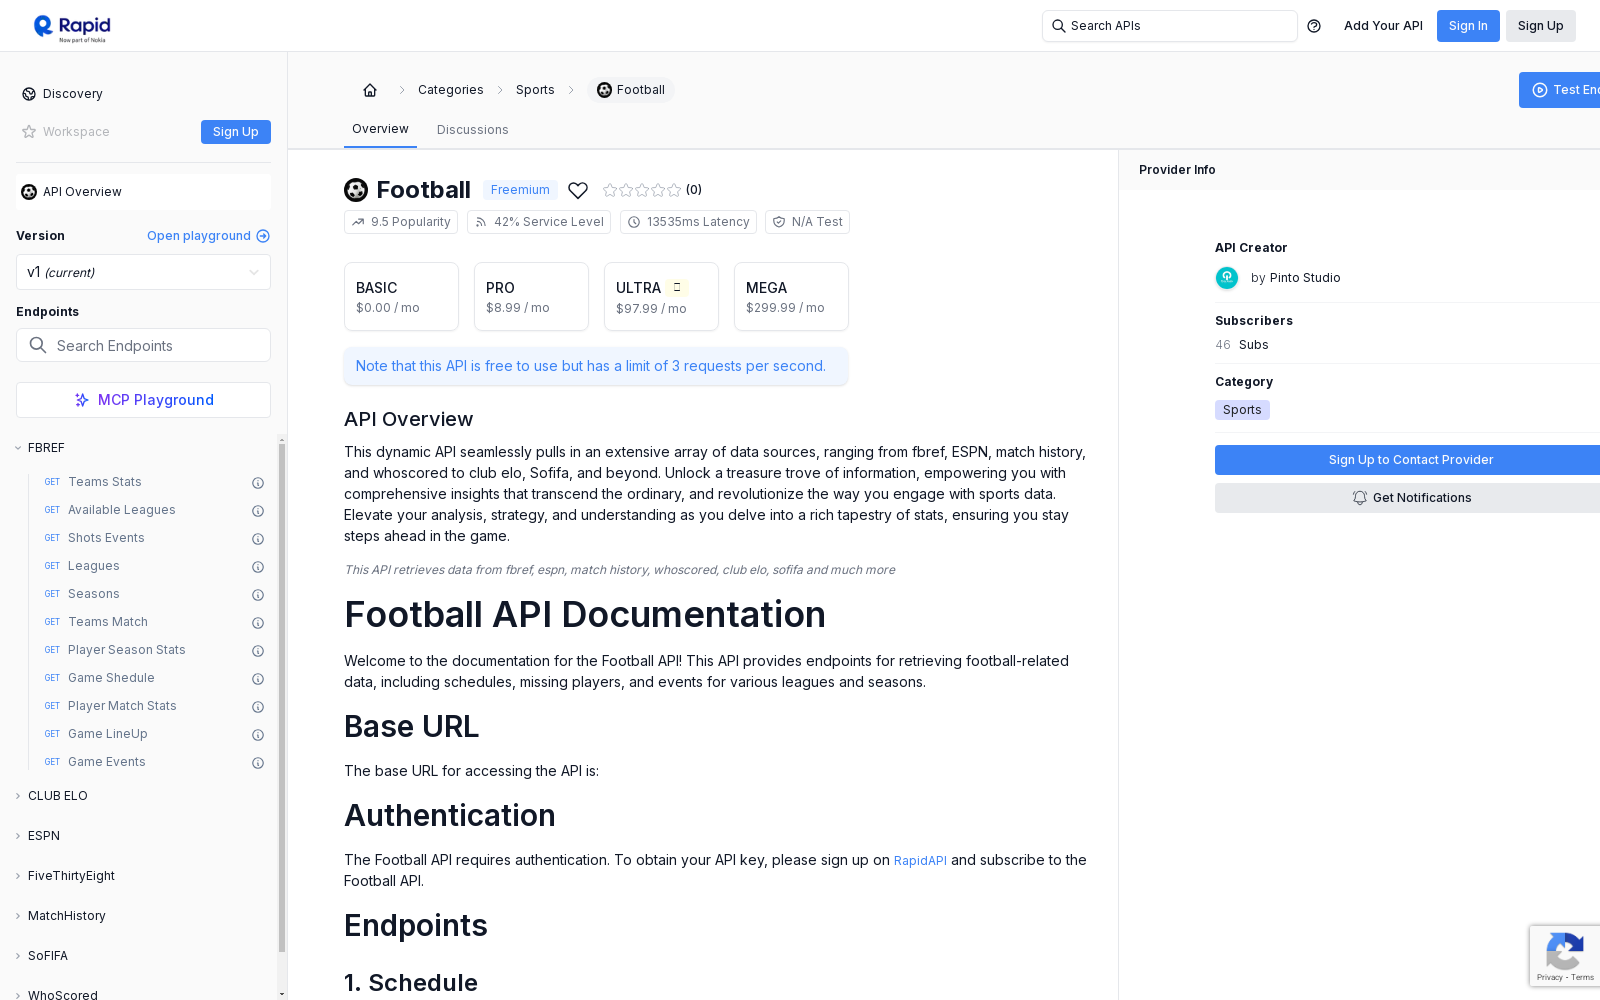Viewport: 1600px width, 1000px height.
Task: Expand the FiveThirtyEight endpoint group
Action: coord(18,876)
